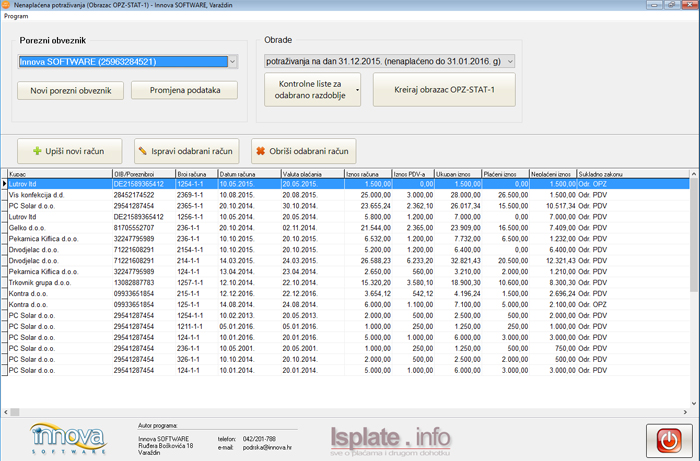Screen dimensions: 700x461
Task: Click invoice number 2365-1-1
Action: 190,206
